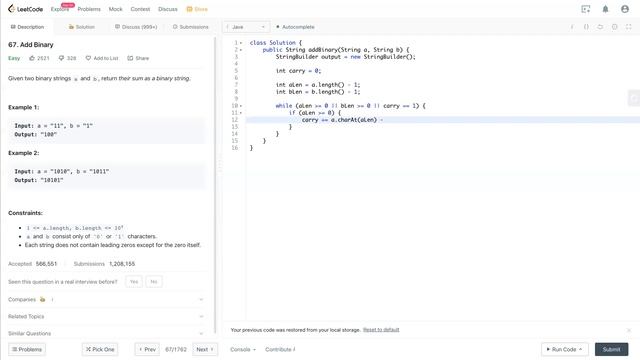The height and width of the screenshot is (360, 640).
Task: Enter fullscreen editor mode
Action: [629, 27]
